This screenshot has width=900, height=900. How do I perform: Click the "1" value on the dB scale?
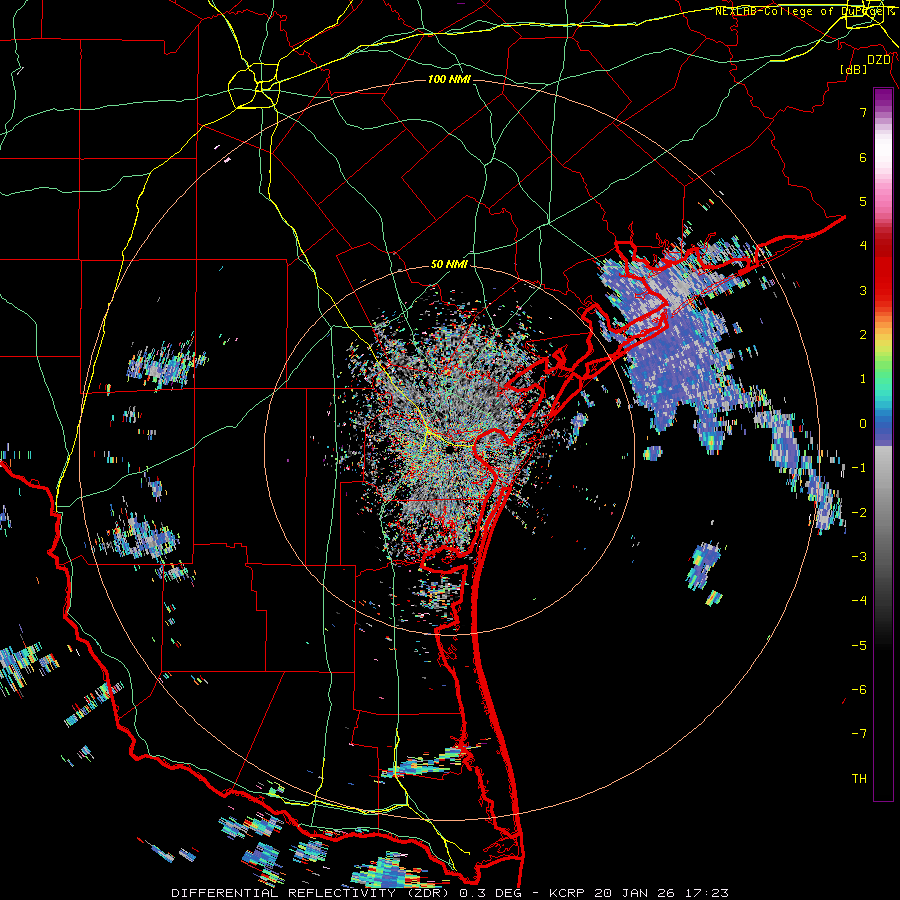click(x=863, y=379)
